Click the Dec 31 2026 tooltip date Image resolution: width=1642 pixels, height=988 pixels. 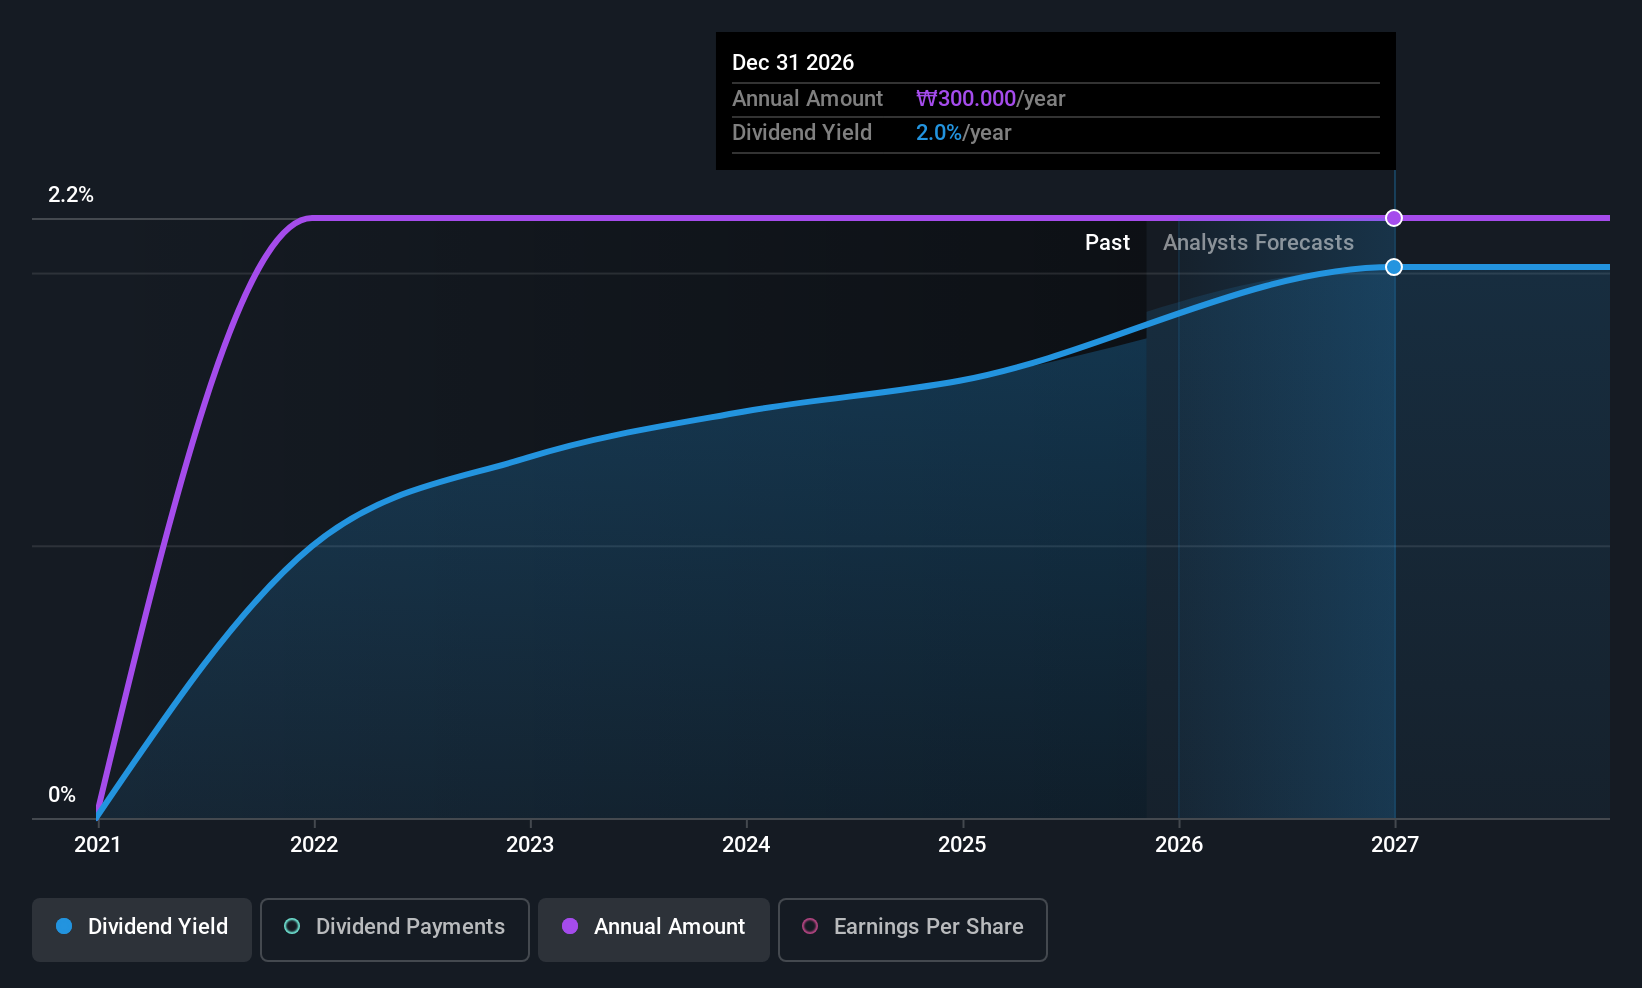(793, 63)
